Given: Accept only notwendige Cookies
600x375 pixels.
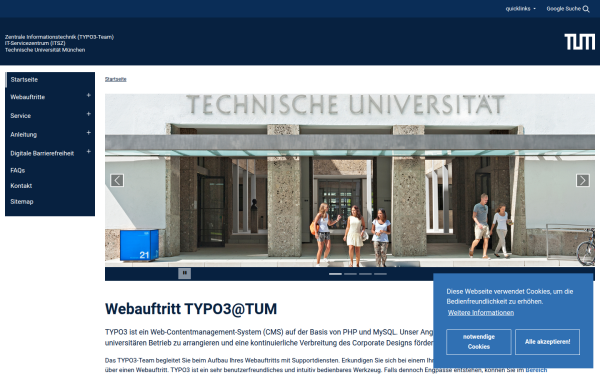Looking at the screenshot, I should (x=479, y=342).
